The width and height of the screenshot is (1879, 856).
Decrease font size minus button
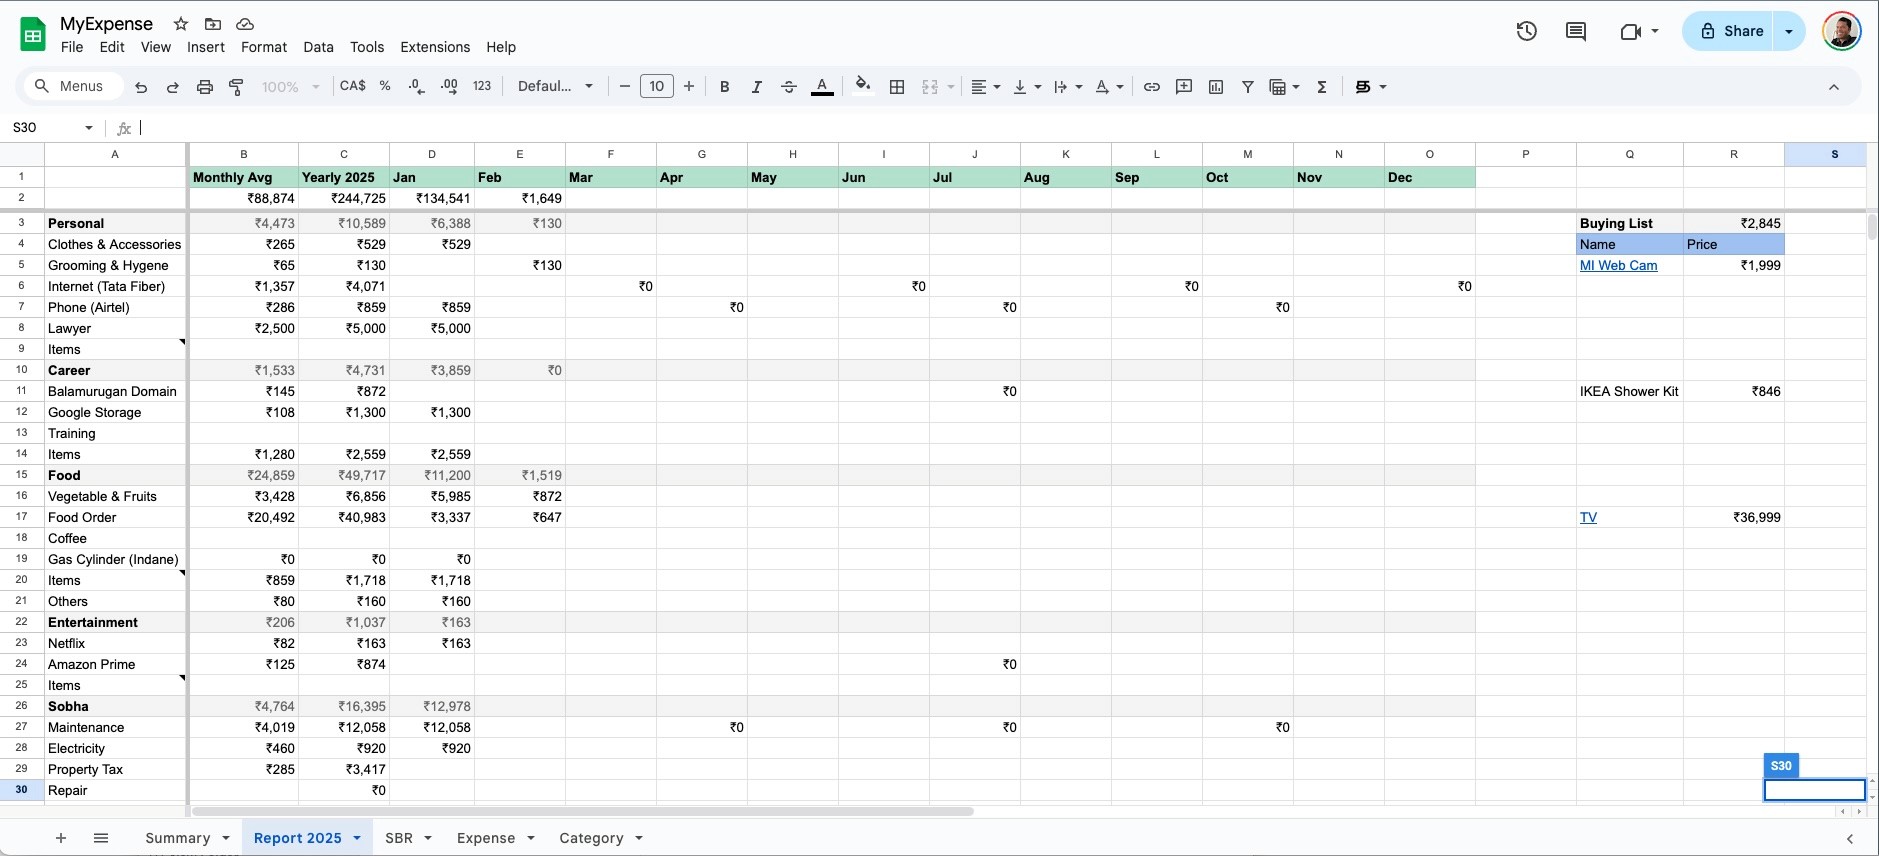pyautogui.click(x=625, y=87)
